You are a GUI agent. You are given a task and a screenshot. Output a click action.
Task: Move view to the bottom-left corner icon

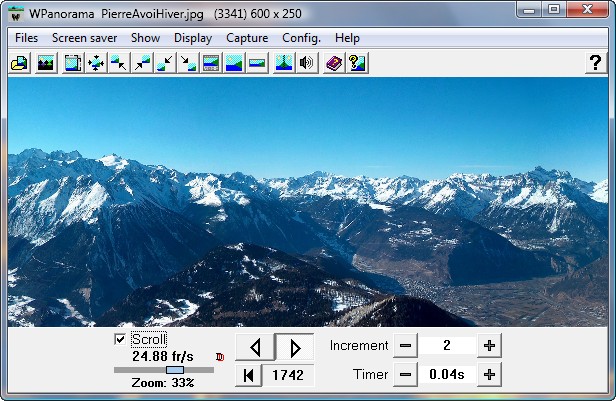point(165,63)
